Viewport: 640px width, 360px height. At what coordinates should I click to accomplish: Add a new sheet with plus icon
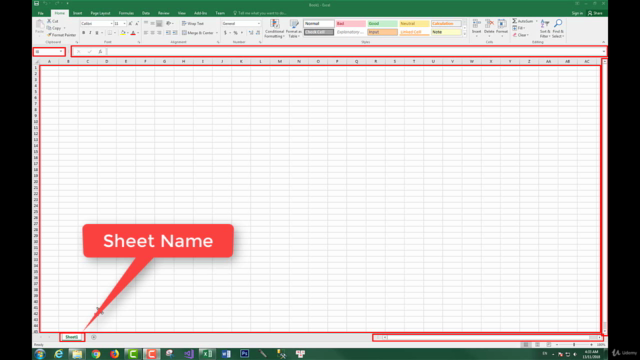tap(93, 337)
